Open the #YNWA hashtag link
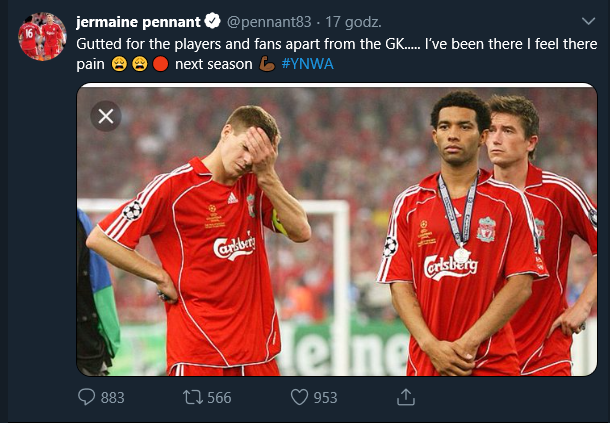 [x=307, y=65]
